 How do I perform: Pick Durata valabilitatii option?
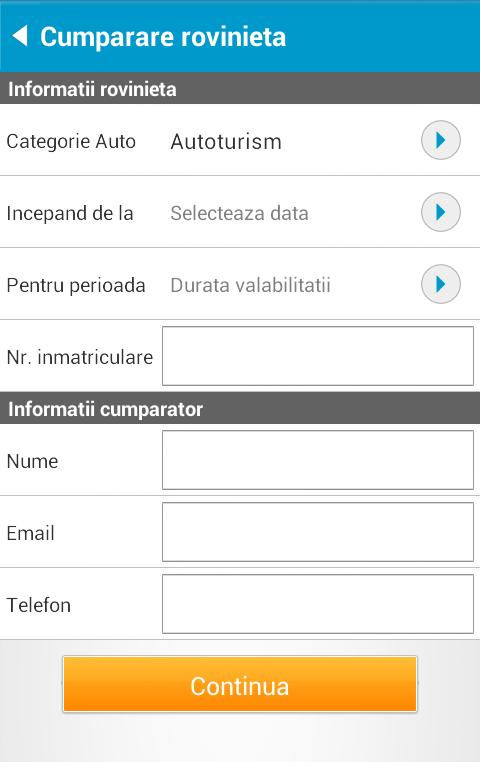250,285
